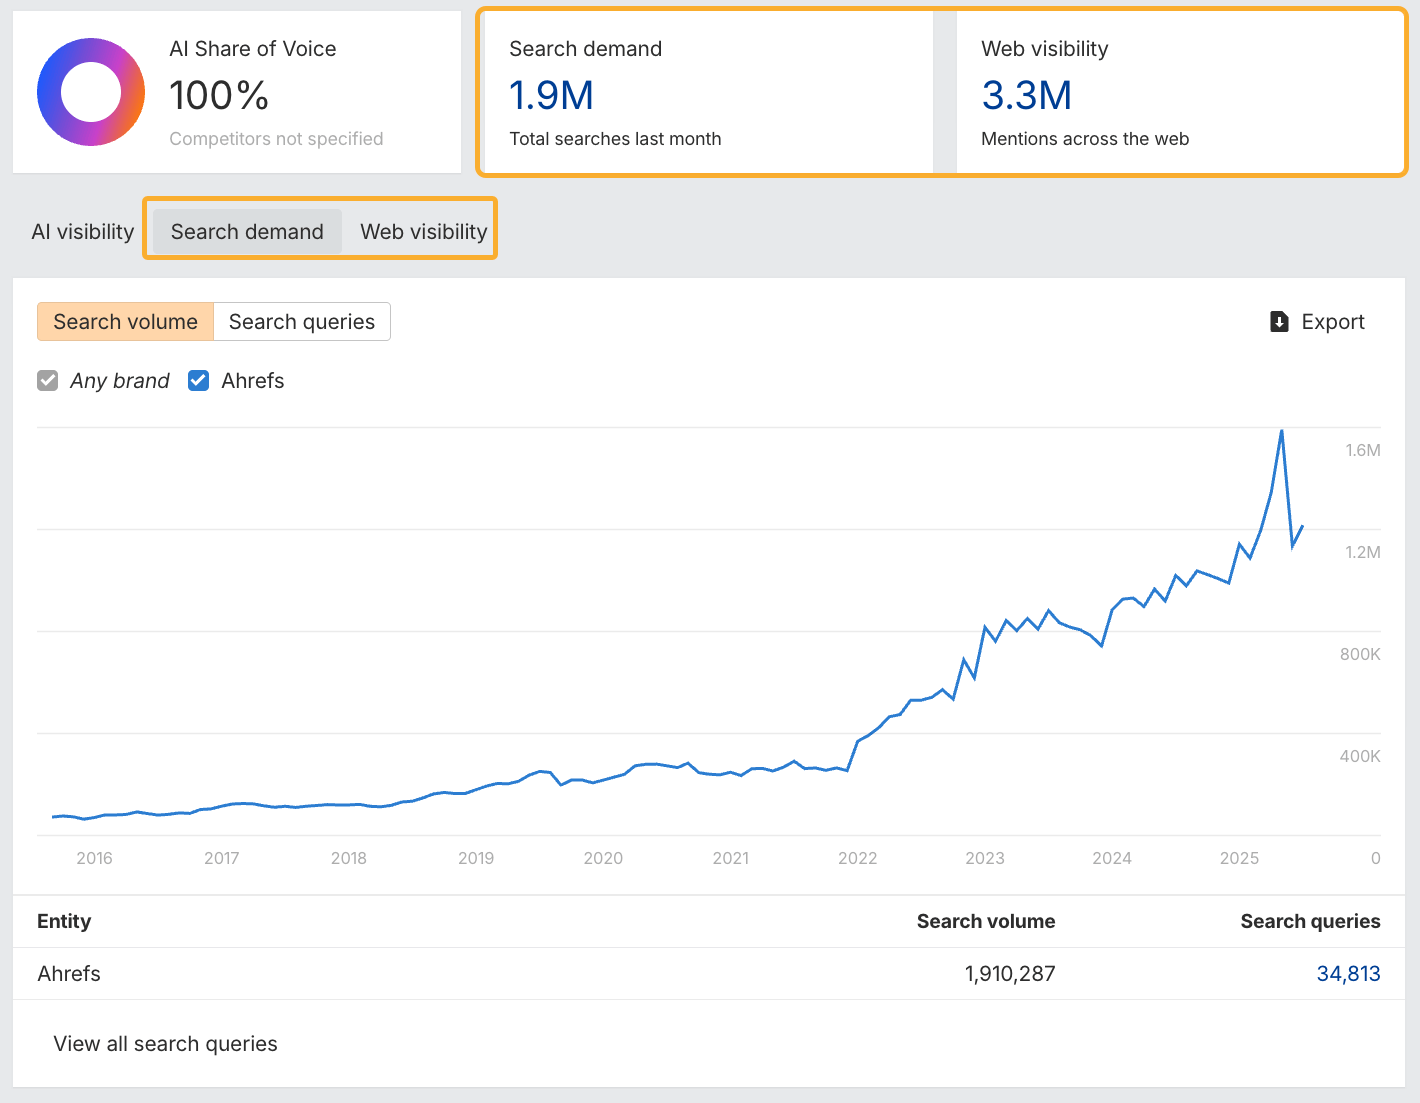This screenshot has width=1420, height=1103.
Task: Click the AI Share of Voice donut chart
Action: (x=91, y=92)
